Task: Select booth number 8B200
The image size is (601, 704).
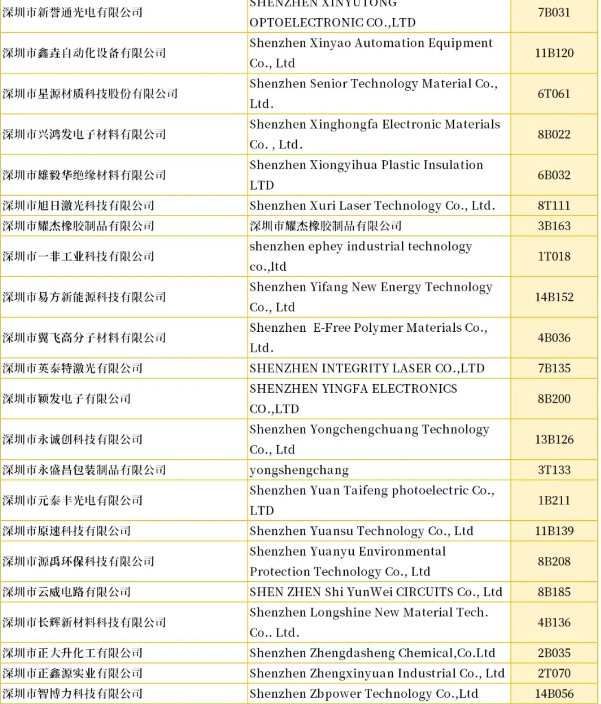Action: click(554, 399)
